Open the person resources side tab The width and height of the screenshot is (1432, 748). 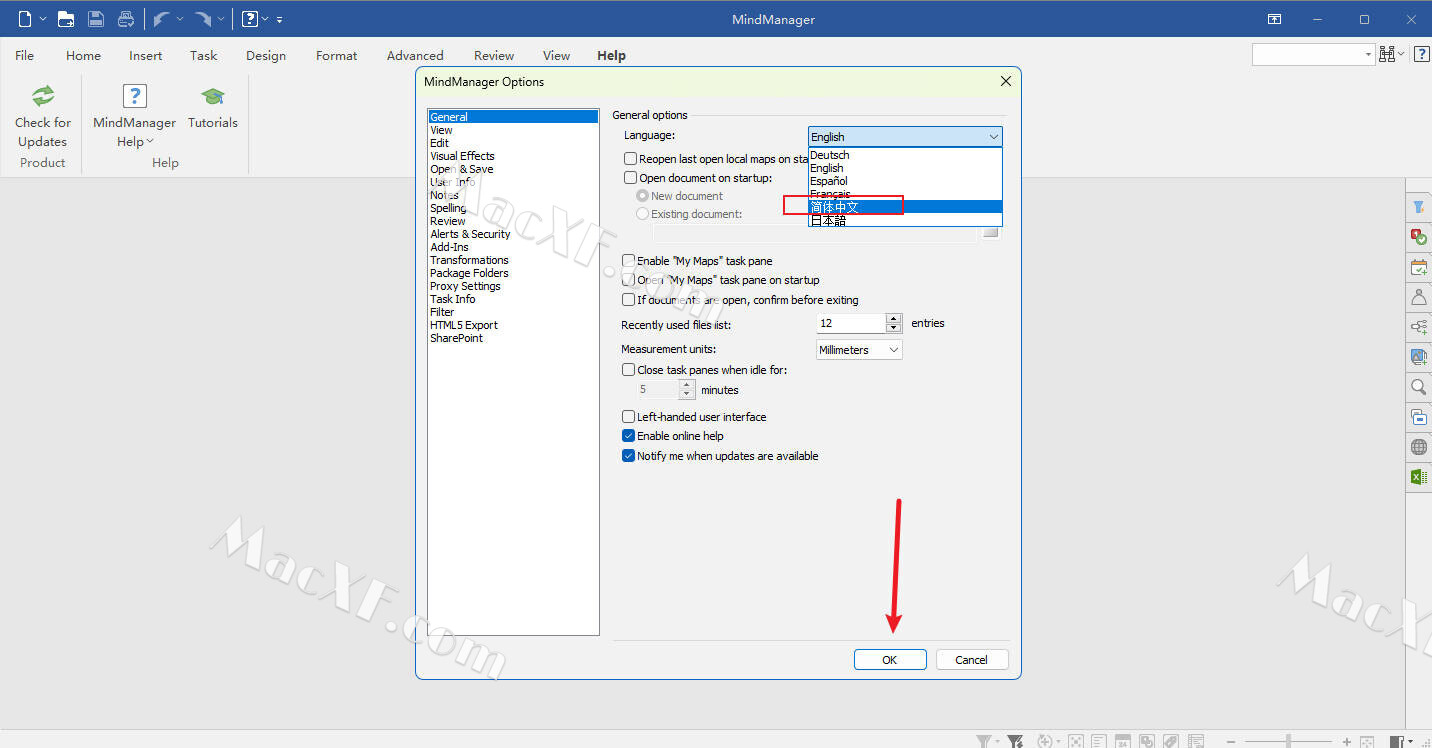coord(1418,297)
